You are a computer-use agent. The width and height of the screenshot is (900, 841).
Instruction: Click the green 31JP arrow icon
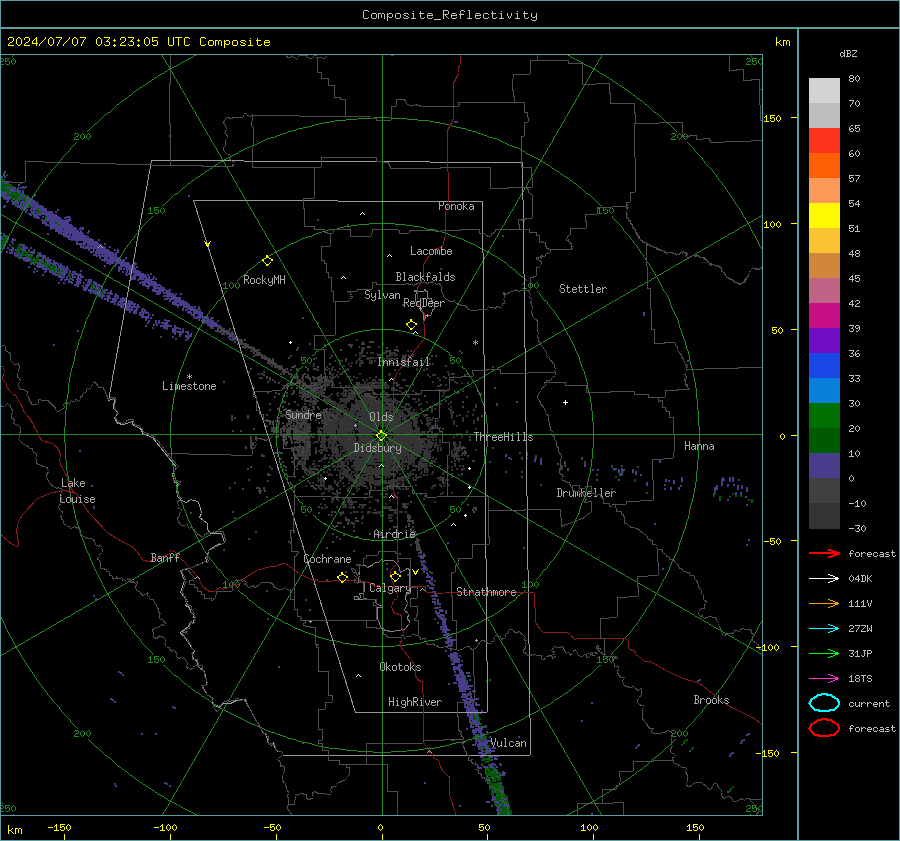pos(824,653)
